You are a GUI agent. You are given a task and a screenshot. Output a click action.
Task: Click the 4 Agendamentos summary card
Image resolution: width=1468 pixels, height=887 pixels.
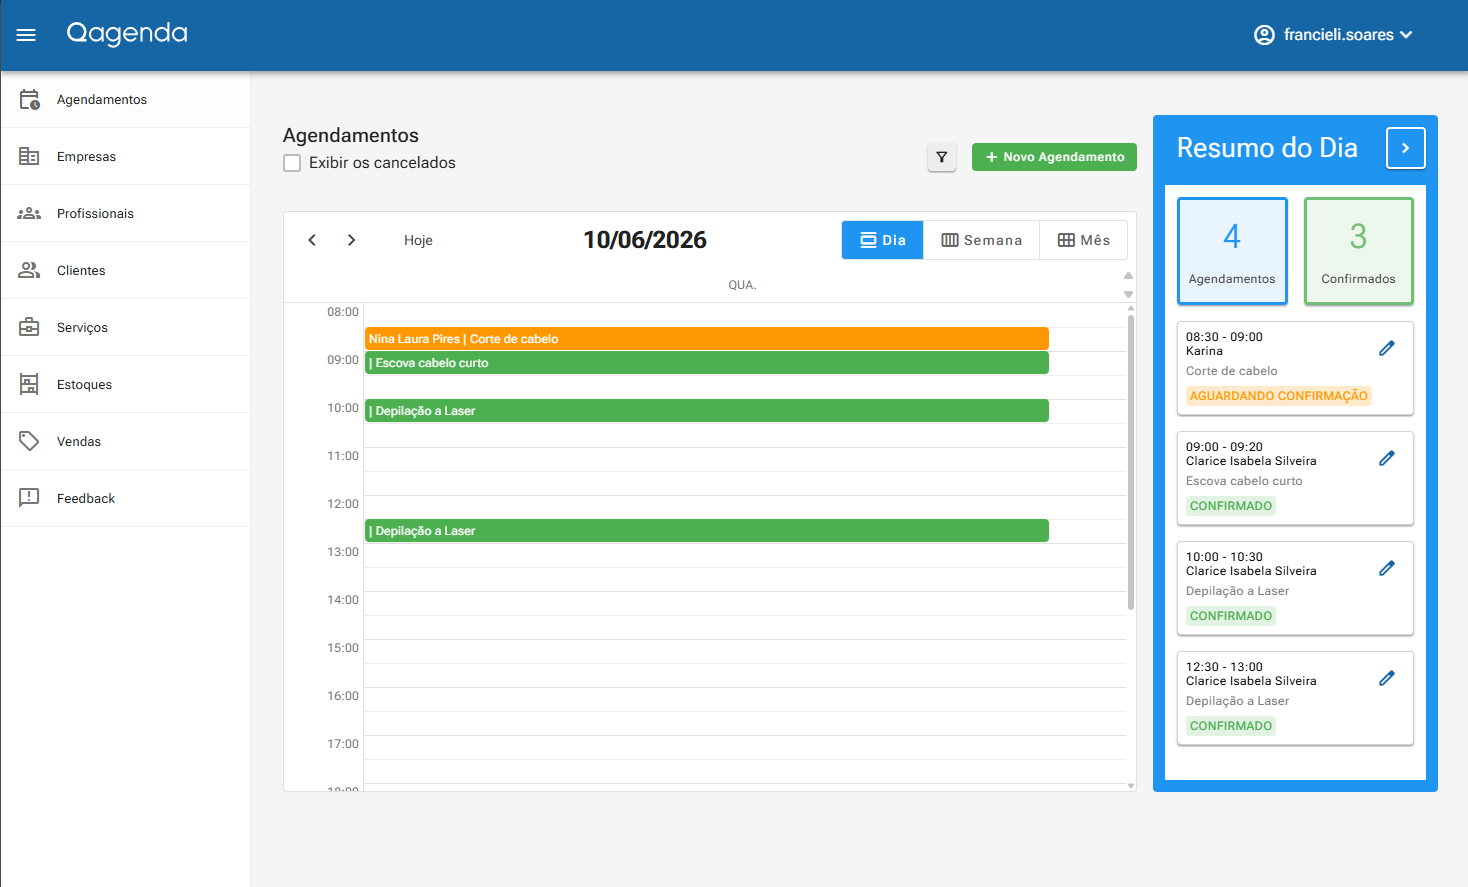(1232, 251)
